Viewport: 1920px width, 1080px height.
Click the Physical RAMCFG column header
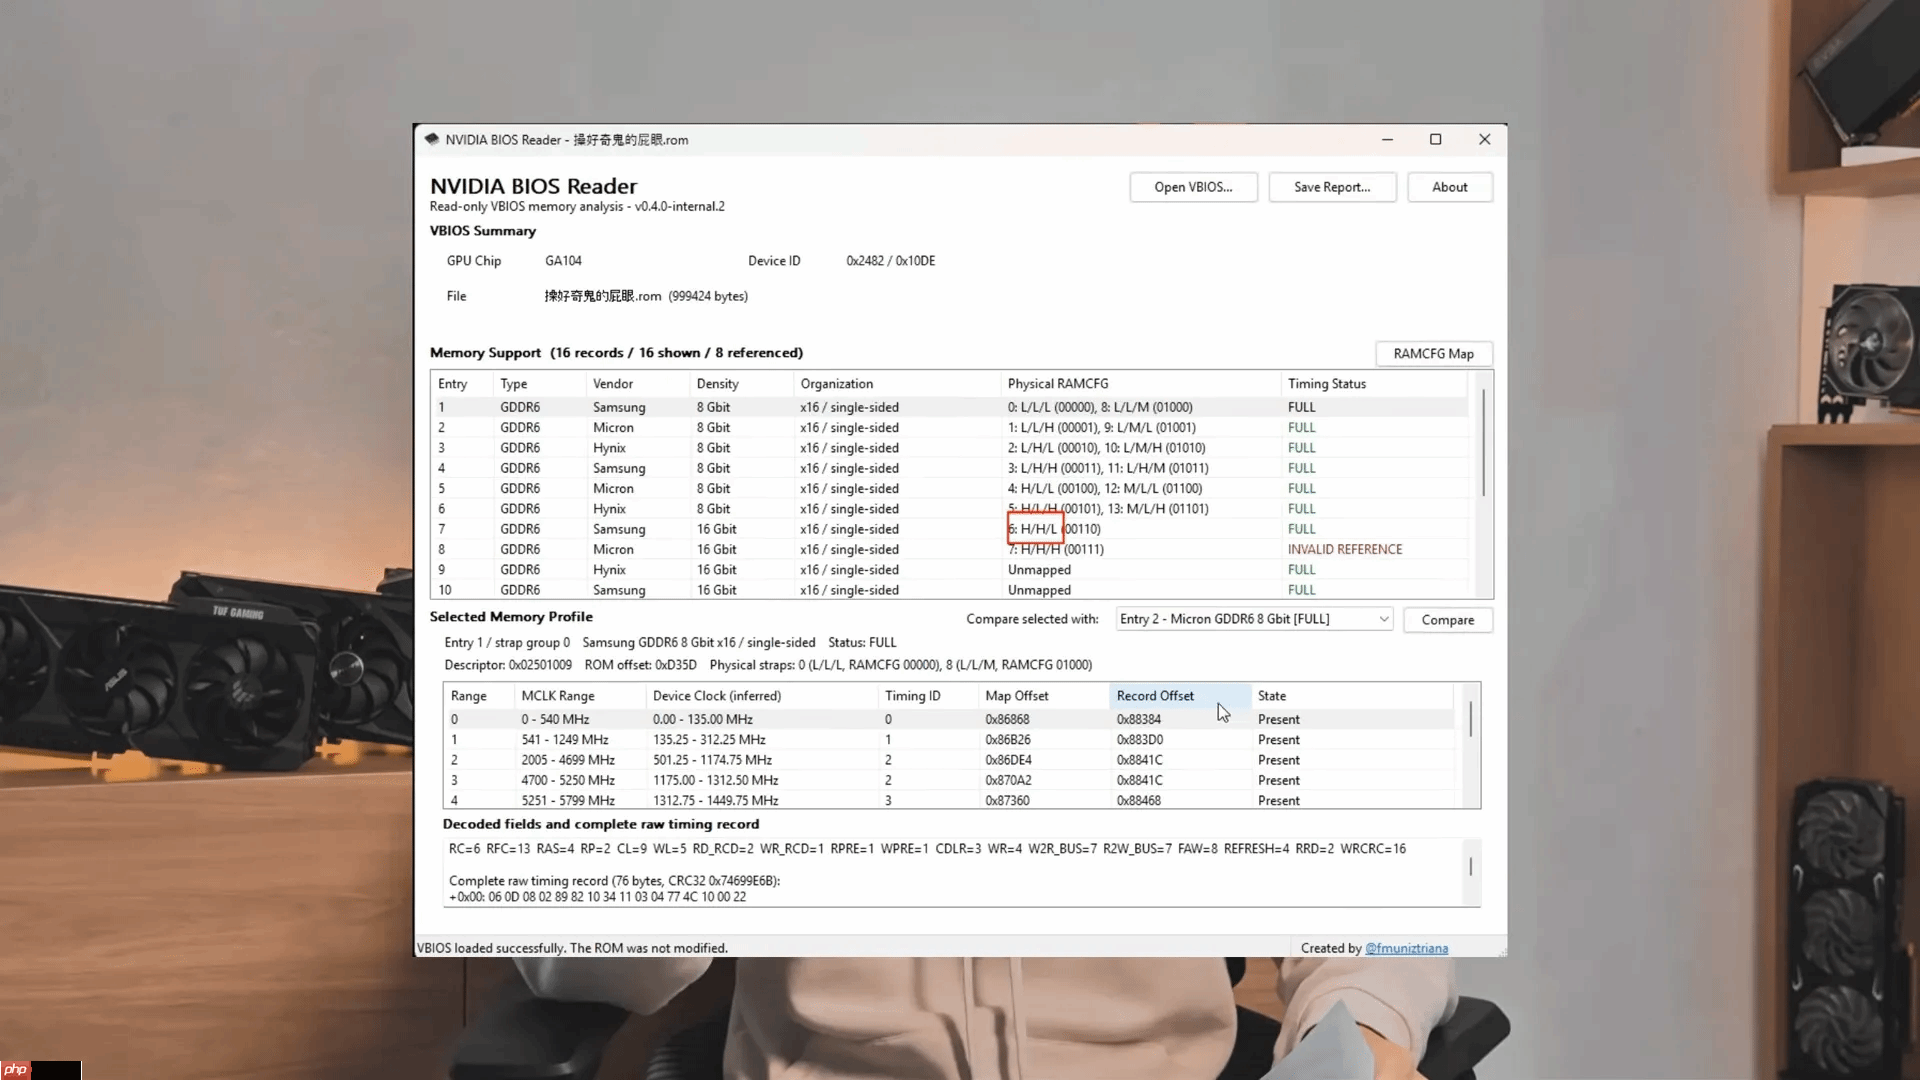(1141, 384)
